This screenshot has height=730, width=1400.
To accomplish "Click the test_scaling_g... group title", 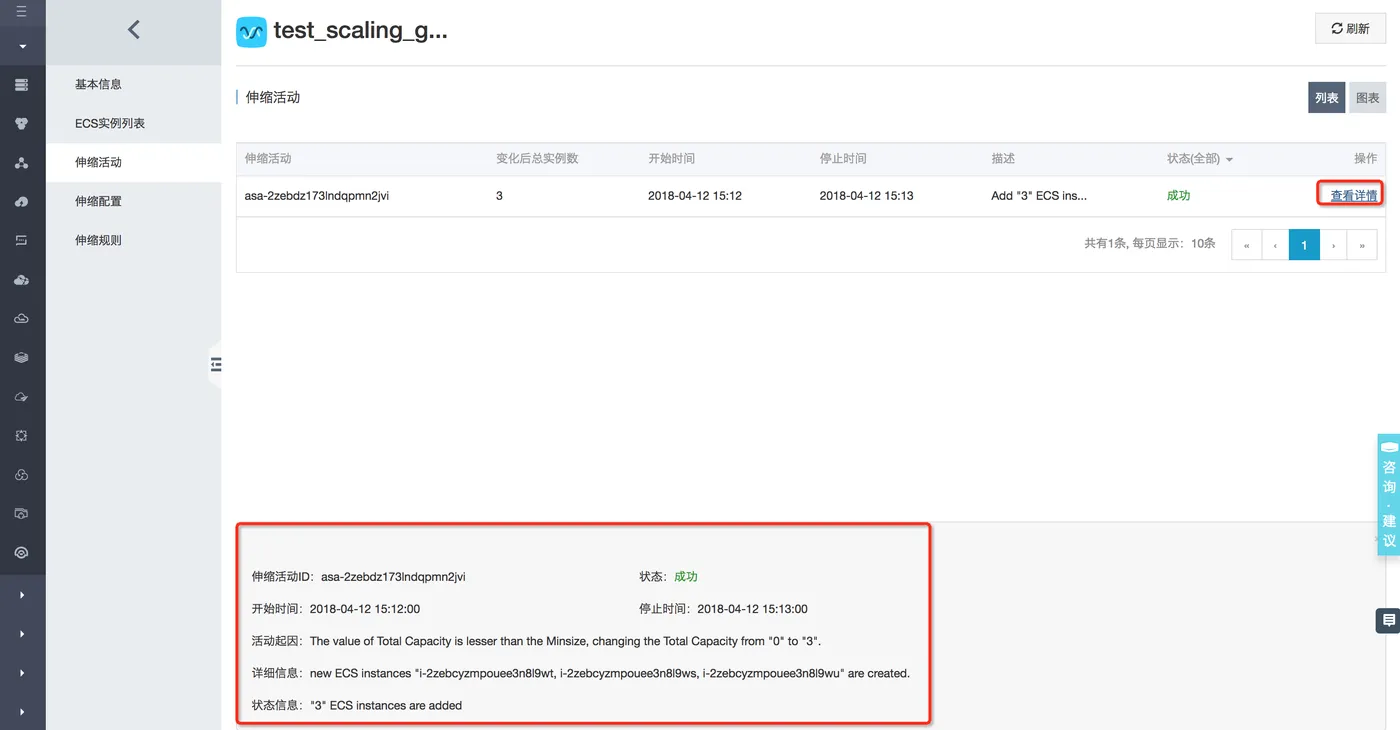I will (360, 31).
